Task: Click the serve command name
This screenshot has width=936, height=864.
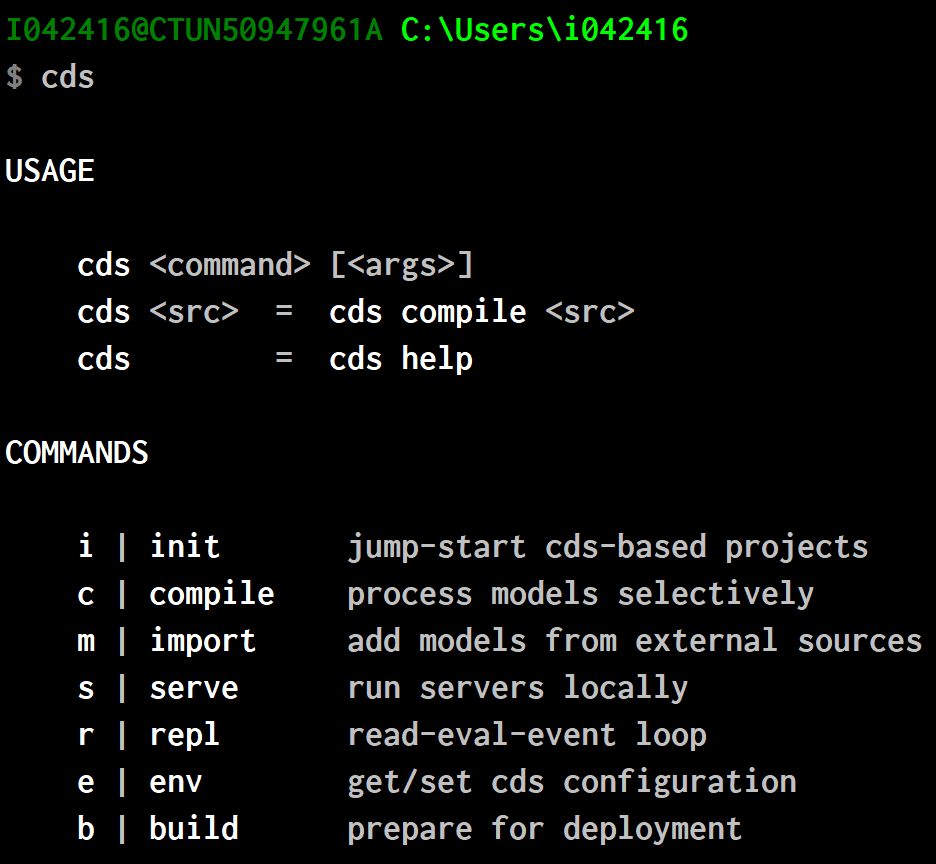Action: [x=194, y=688]
